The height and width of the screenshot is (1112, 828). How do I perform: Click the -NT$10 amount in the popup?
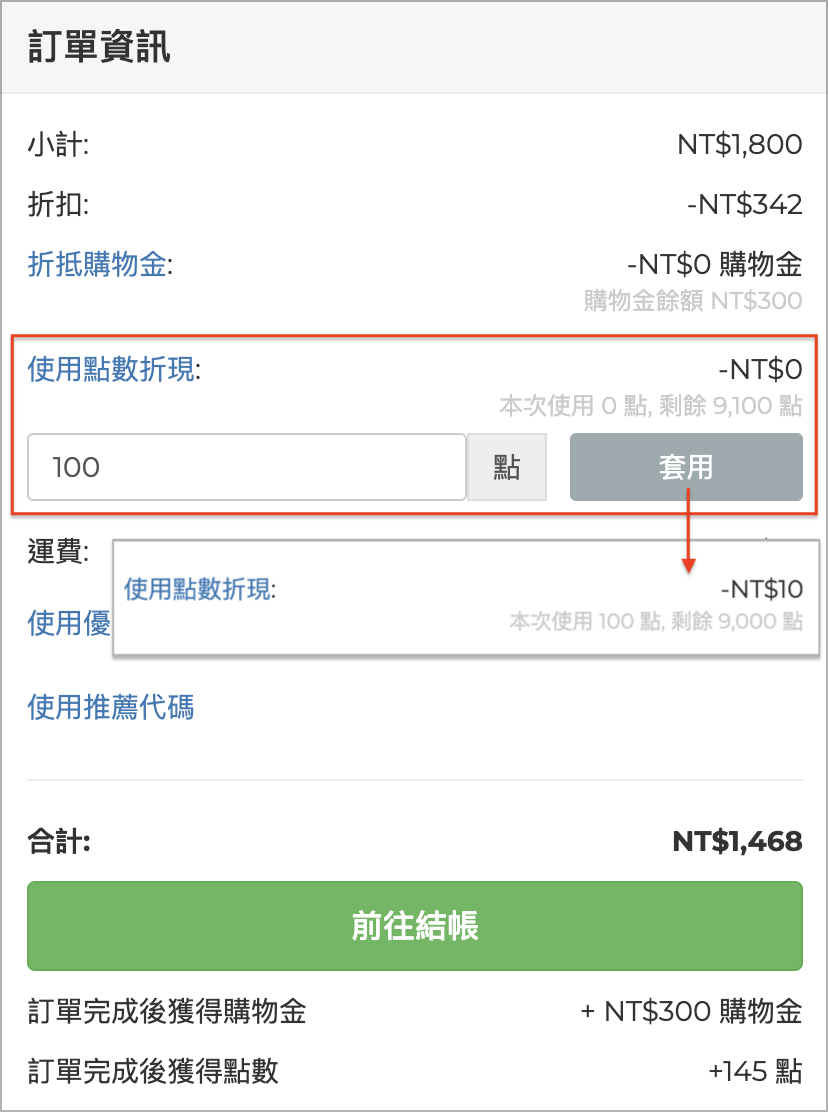761,590
